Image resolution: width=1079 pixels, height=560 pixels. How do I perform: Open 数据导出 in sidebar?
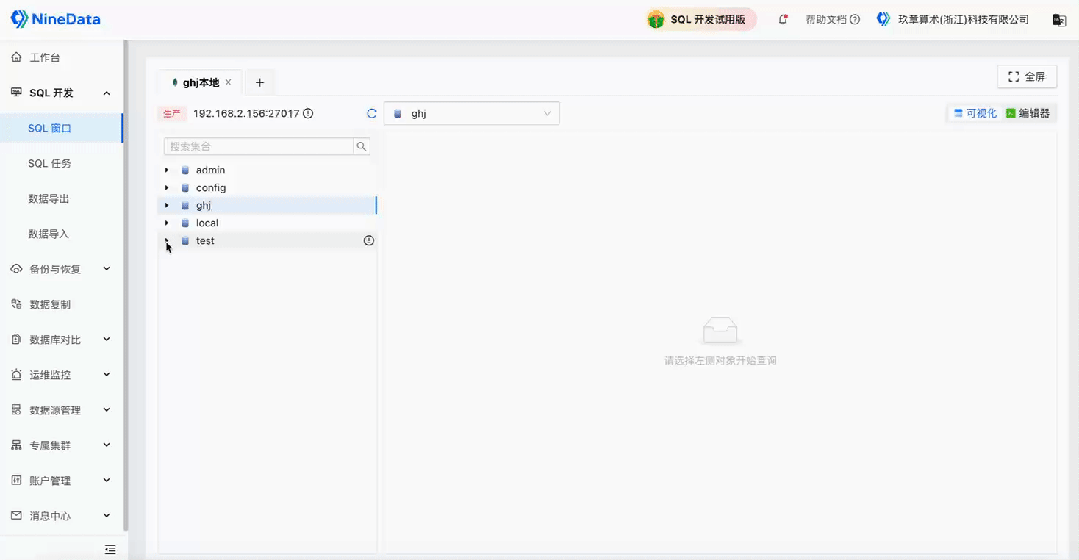[49, 199]
